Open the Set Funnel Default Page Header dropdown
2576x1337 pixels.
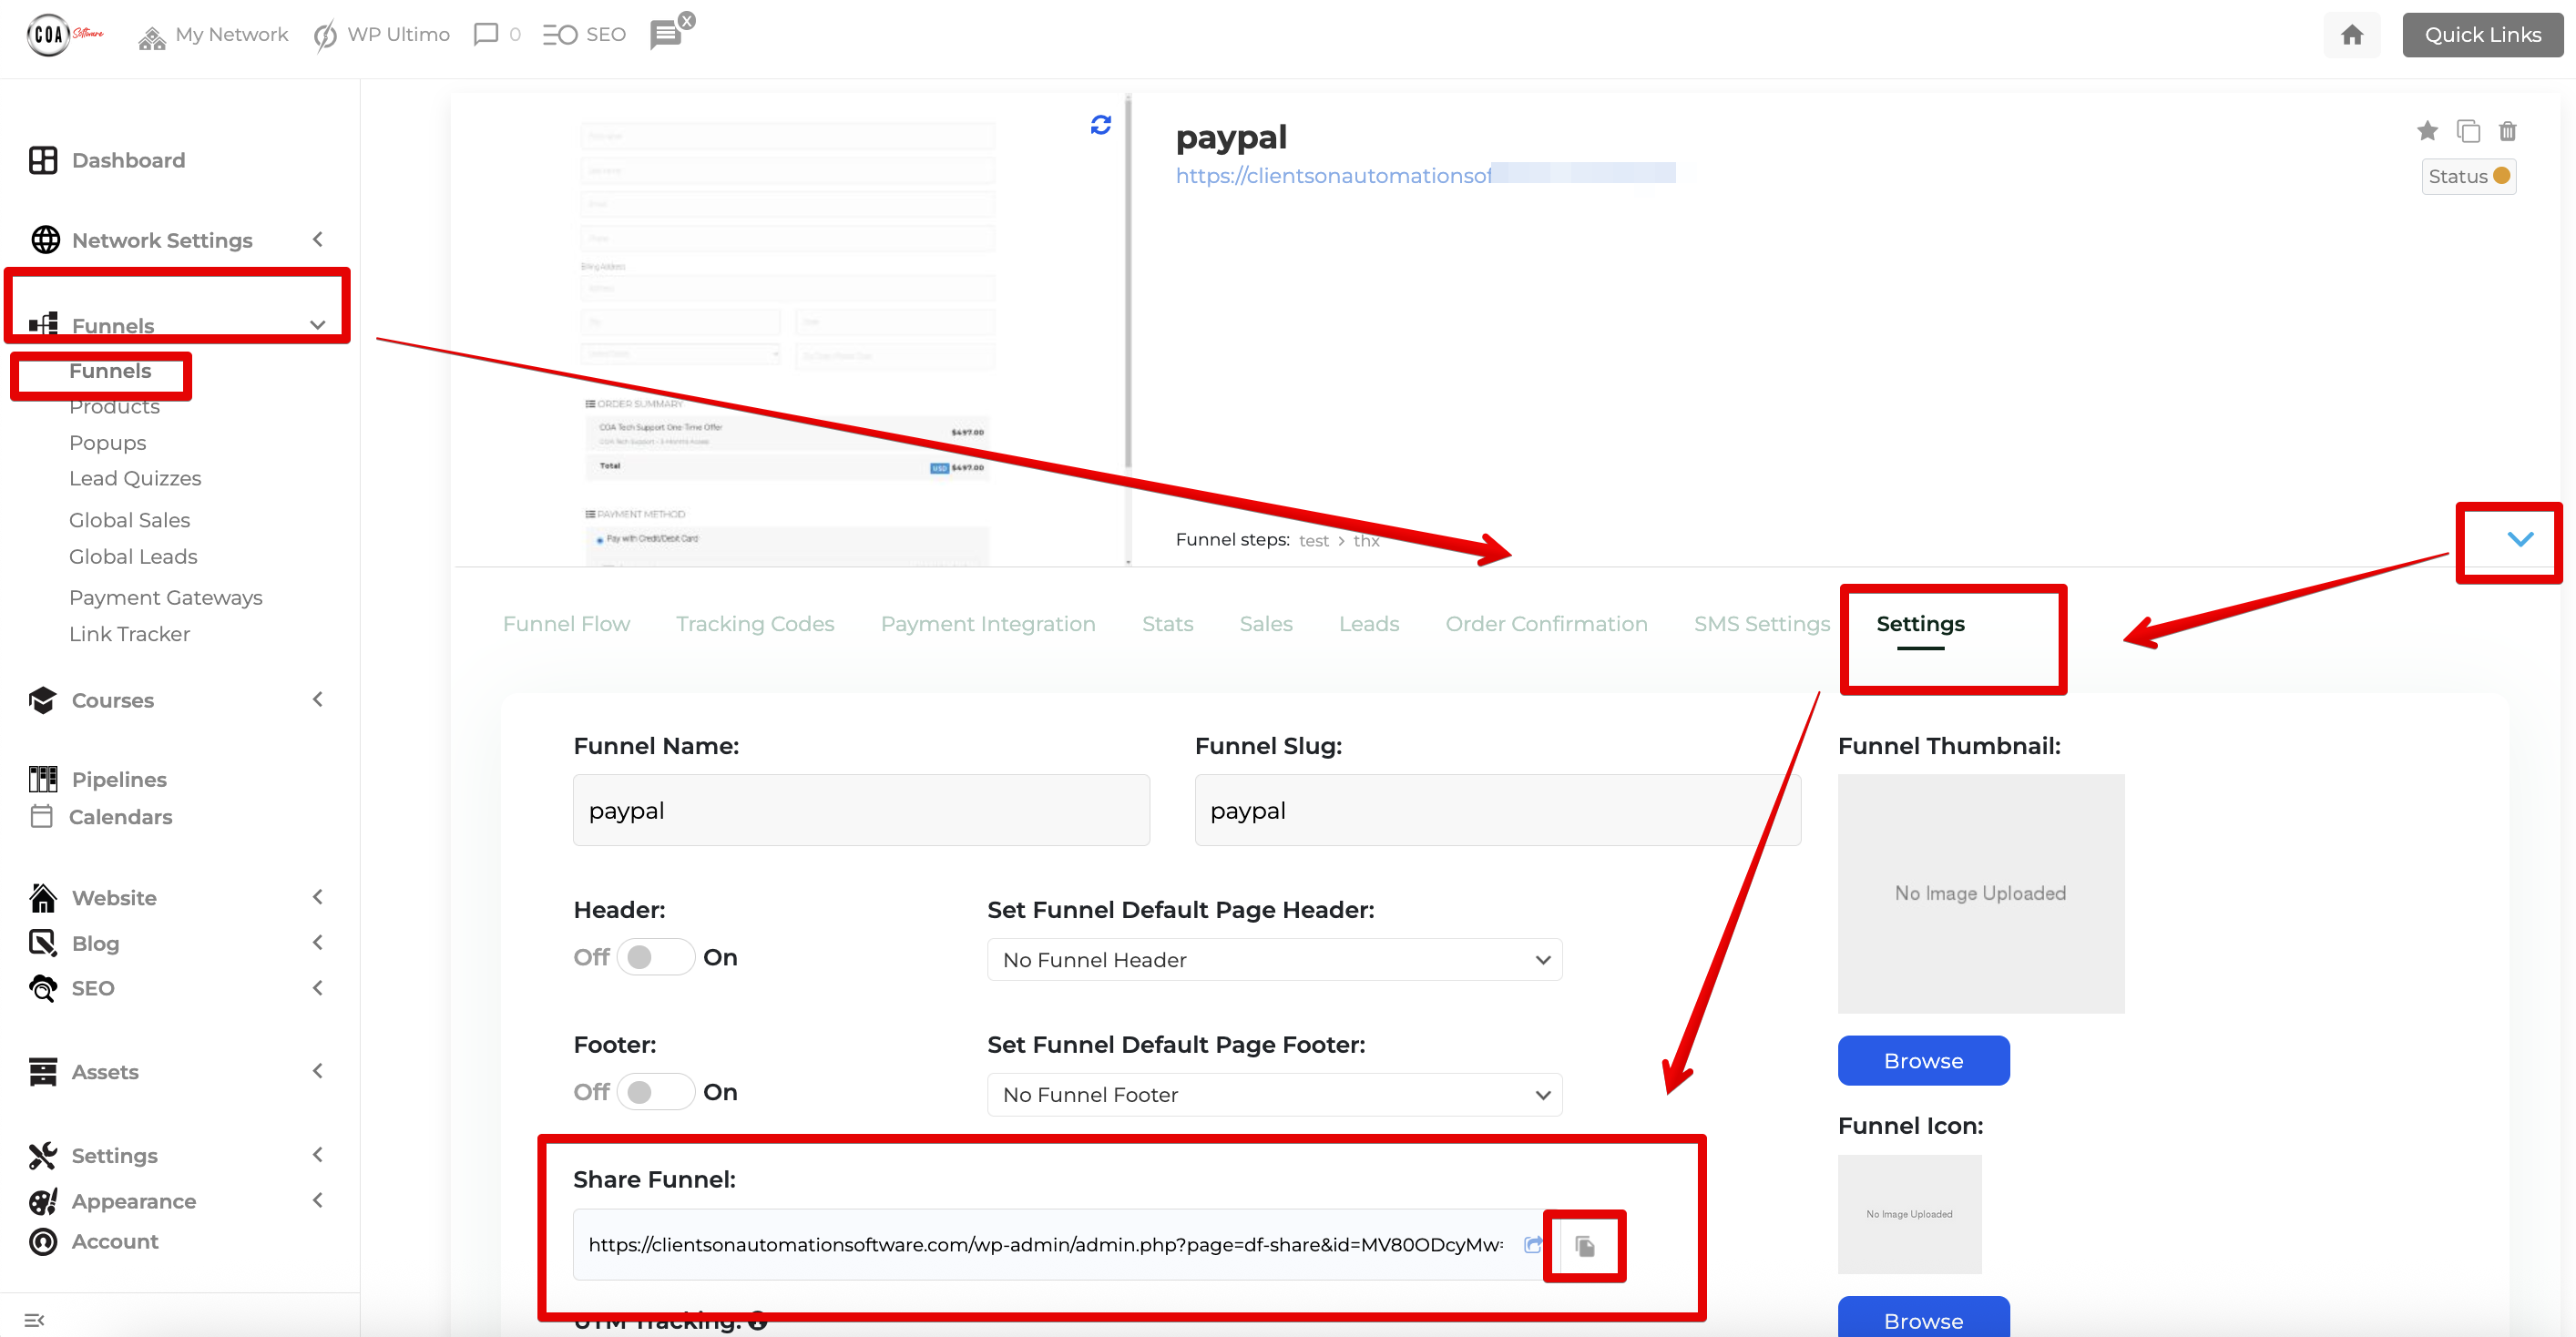(x=1273, y=959)
